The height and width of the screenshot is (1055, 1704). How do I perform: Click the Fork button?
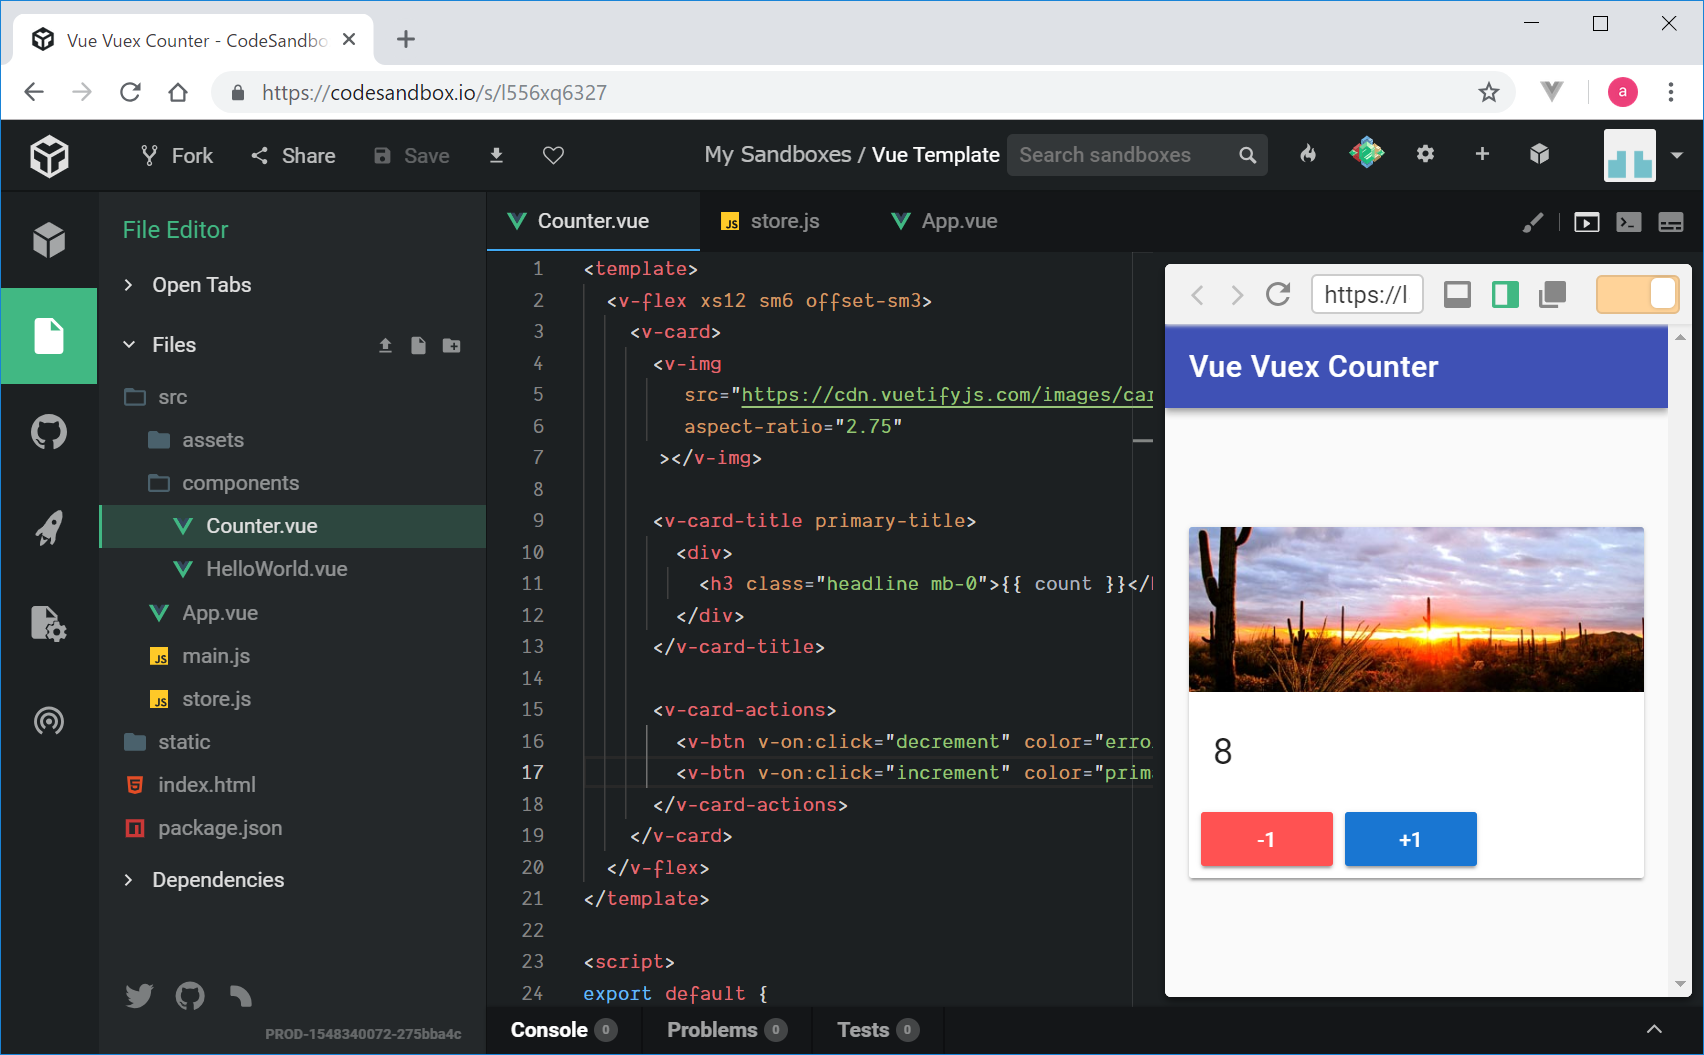tap(177, 155)
